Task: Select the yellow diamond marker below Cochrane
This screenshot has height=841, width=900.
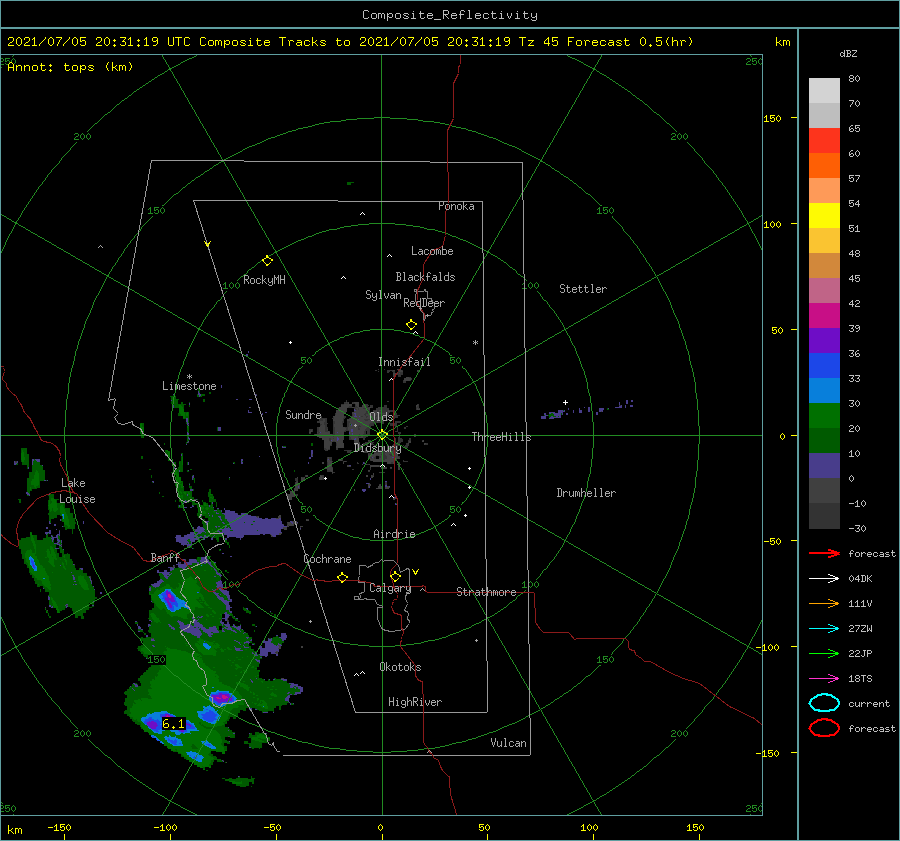Action: click(x=342, y=577)
